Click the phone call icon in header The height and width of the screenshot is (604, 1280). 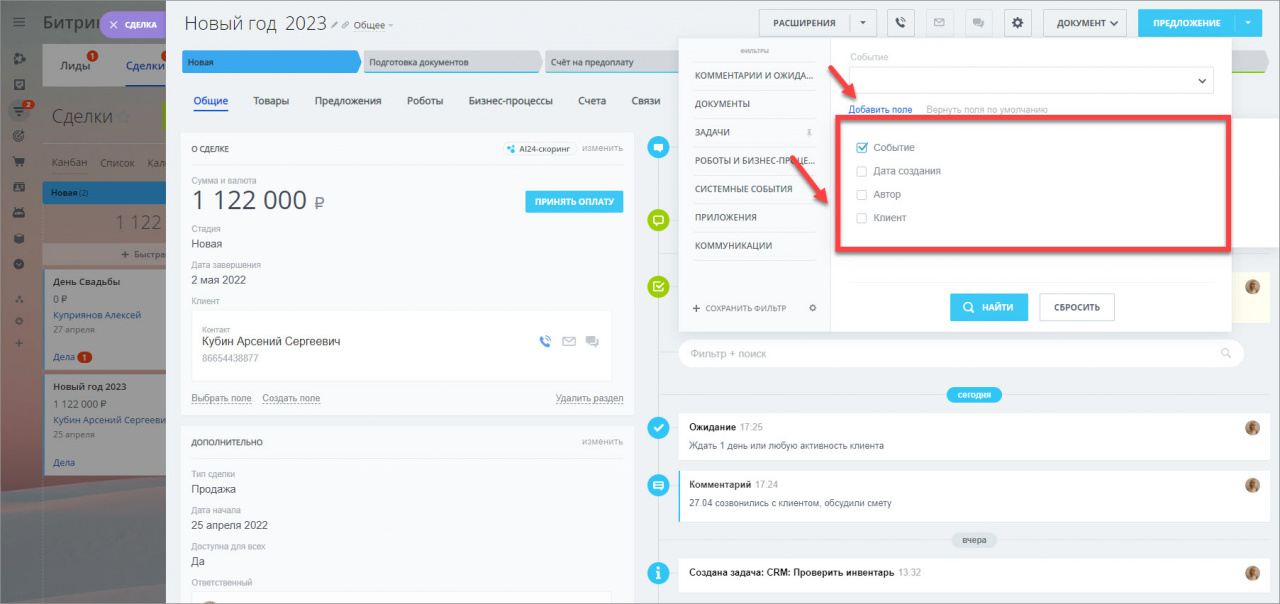[901, 23]
